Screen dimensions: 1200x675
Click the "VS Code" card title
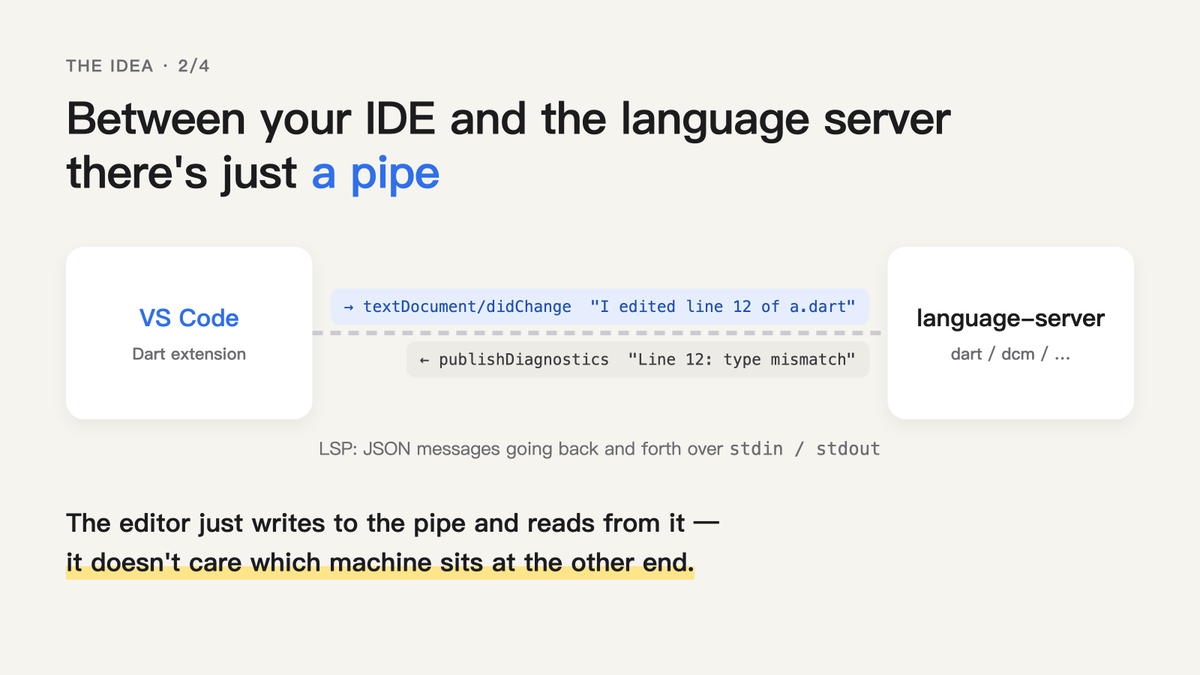(x=189, y=318)
